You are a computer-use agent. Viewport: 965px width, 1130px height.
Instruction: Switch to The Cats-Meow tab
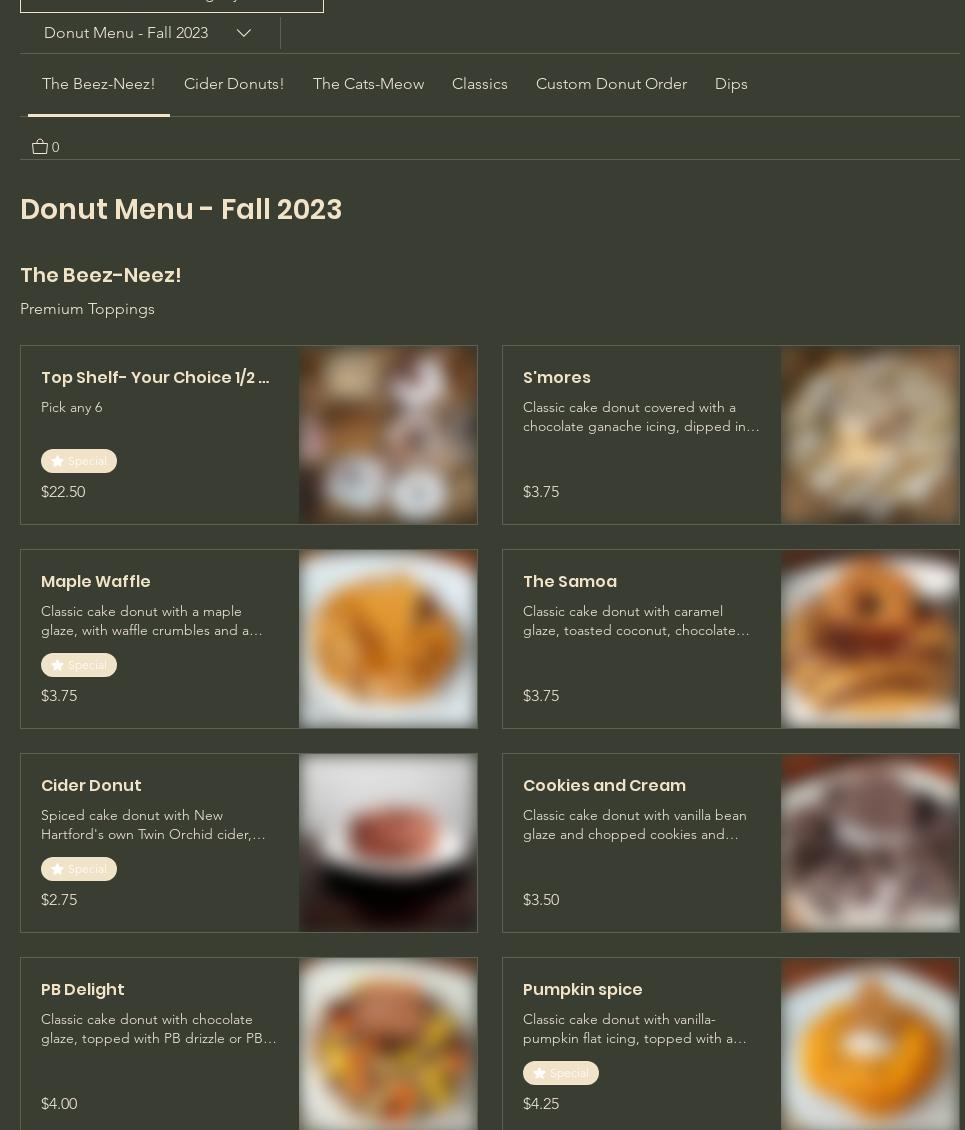coord(368,84)
